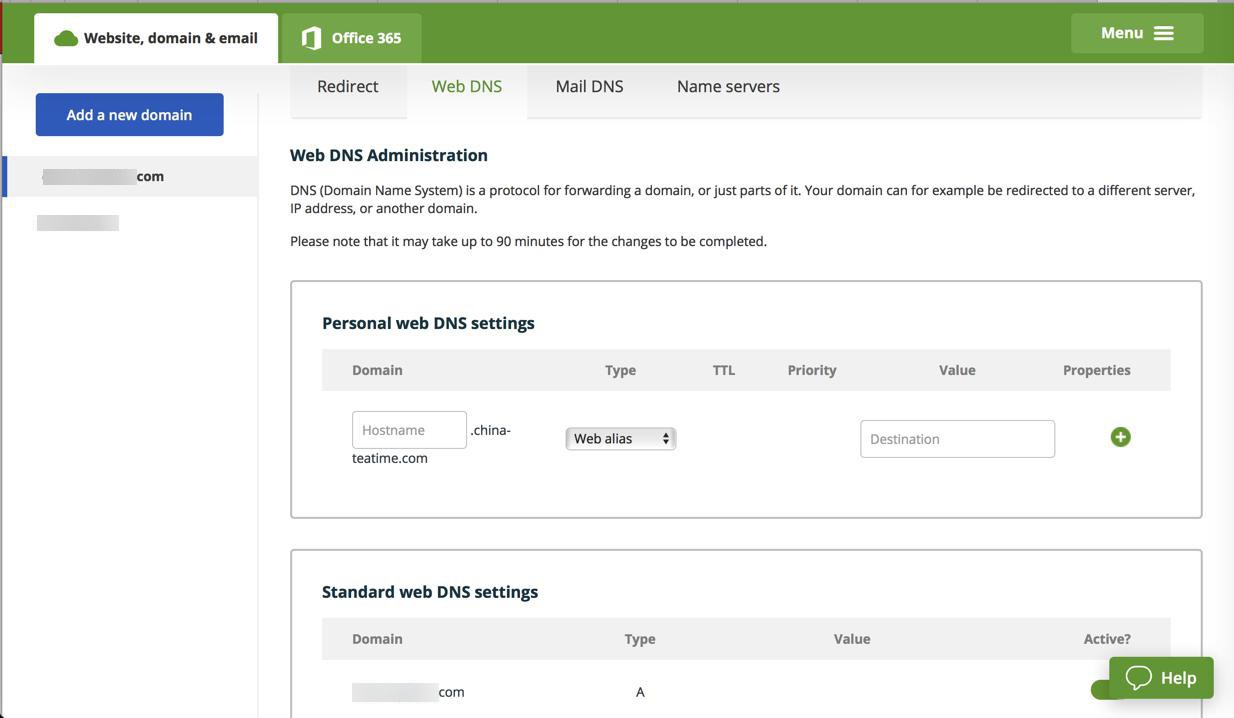This screenshot has height=718, width=1234.
Task: Click the hamburger icon beside Menu
Action: click(x=1164, y=33)
